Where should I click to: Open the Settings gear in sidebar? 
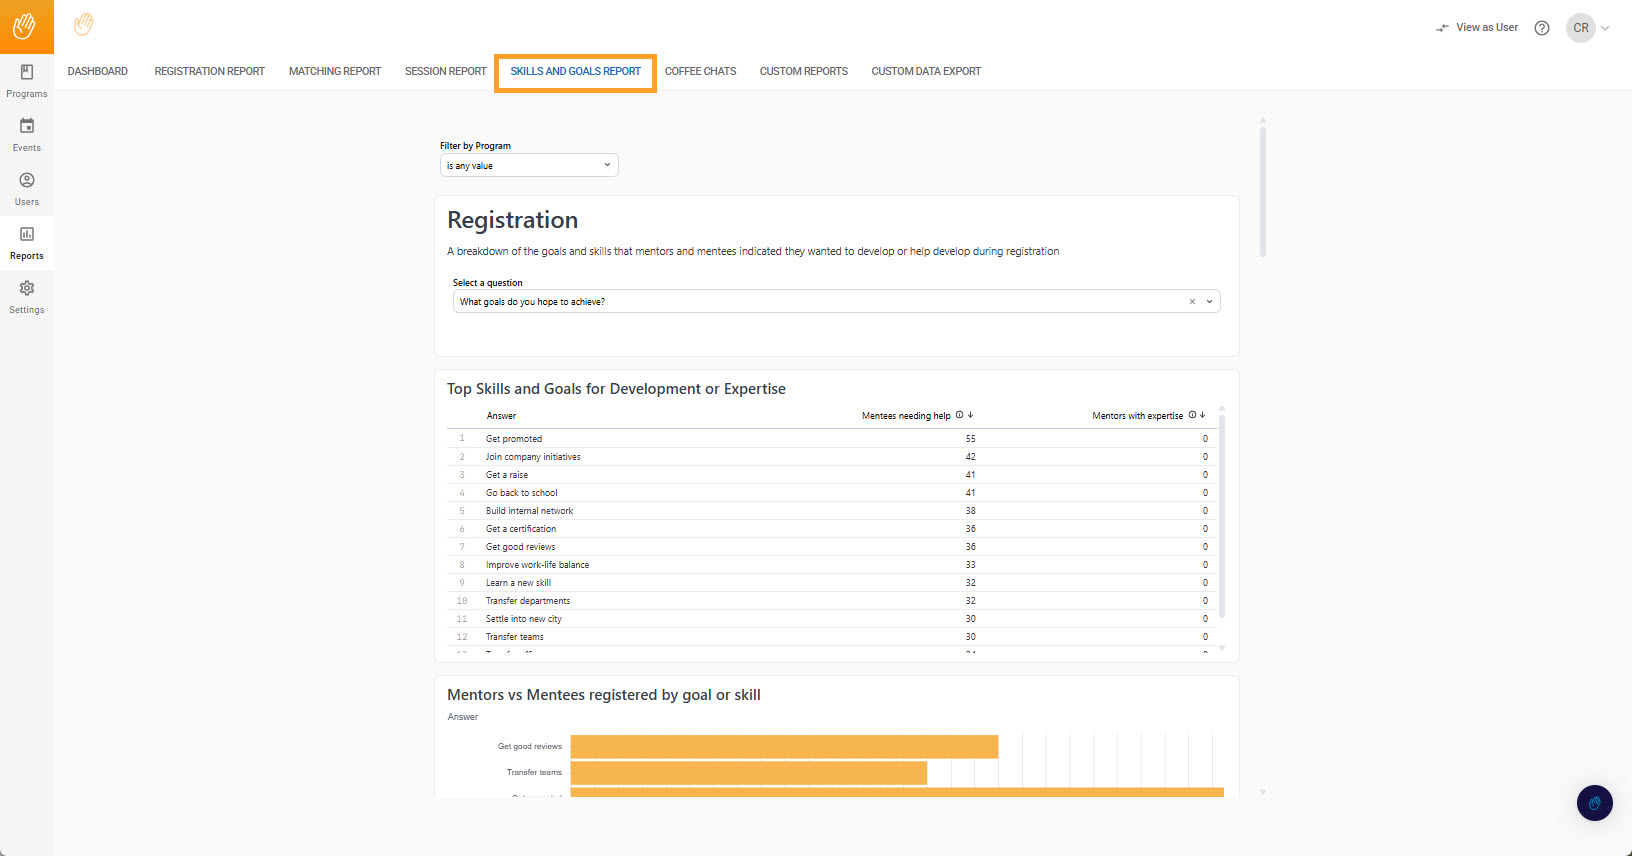(x=27, y=288)
